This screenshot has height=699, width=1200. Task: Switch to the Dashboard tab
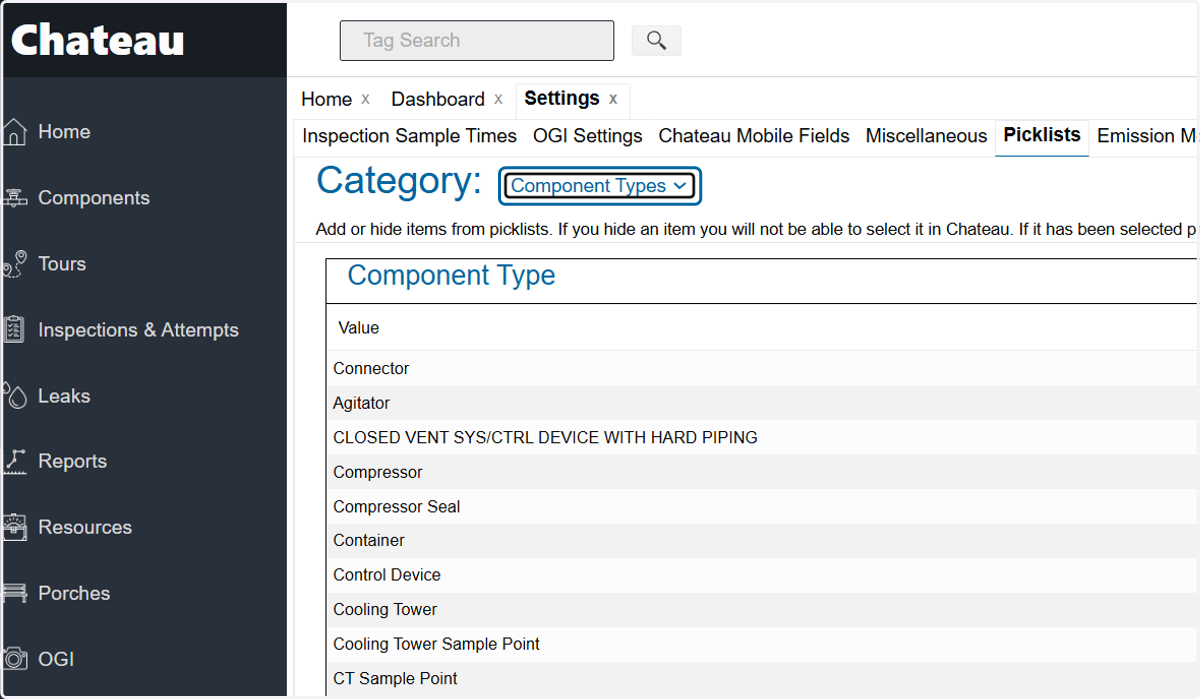coord(438,99)
